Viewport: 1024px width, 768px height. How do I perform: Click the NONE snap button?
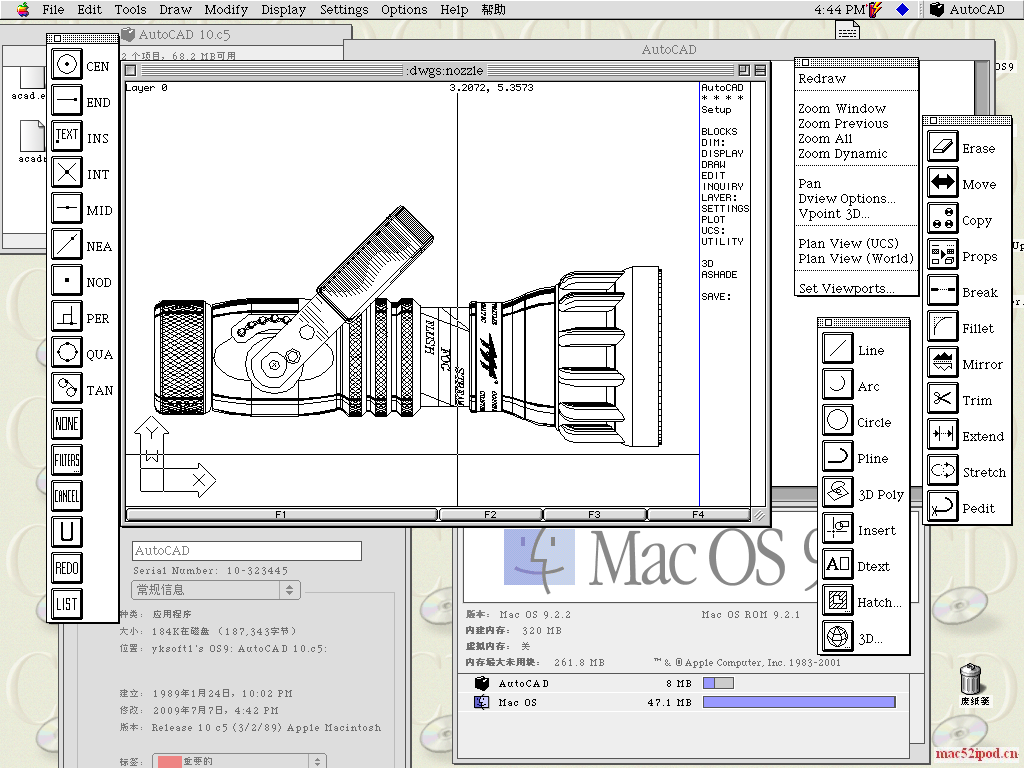(67, 424)
